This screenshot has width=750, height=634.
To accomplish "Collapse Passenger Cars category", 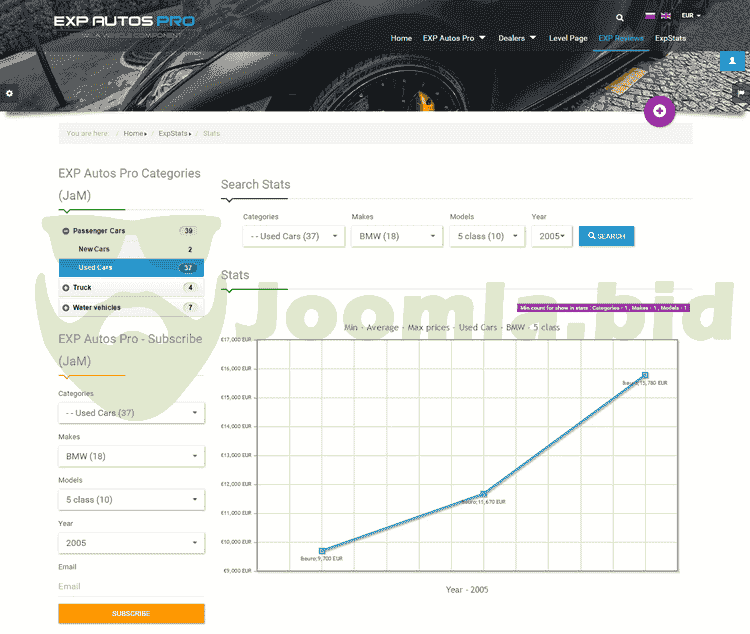I will point(66,231).
